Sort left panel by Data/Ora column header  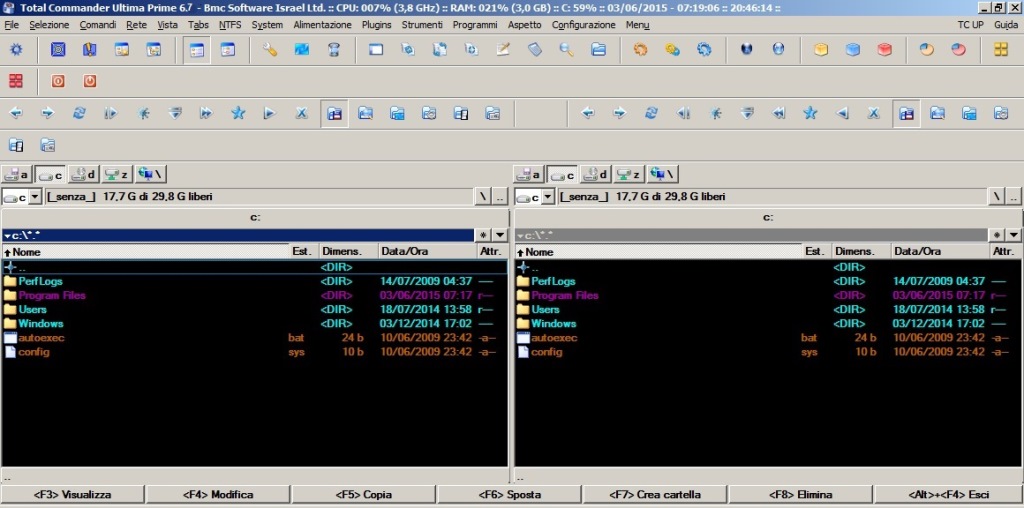click(427, 251)
